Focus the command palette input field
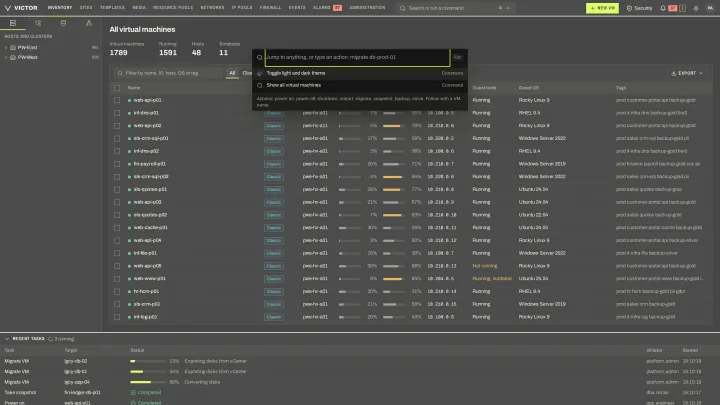This screenshot has width=720, height=405. [x=357, y=57]
